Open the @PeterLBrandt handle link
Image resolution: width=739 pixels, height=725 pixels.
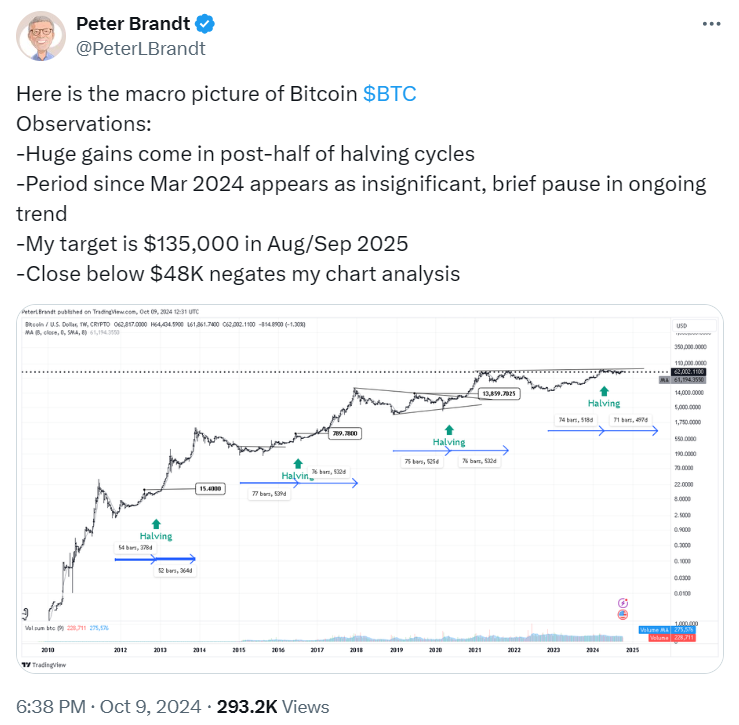(x=141, y=49)
